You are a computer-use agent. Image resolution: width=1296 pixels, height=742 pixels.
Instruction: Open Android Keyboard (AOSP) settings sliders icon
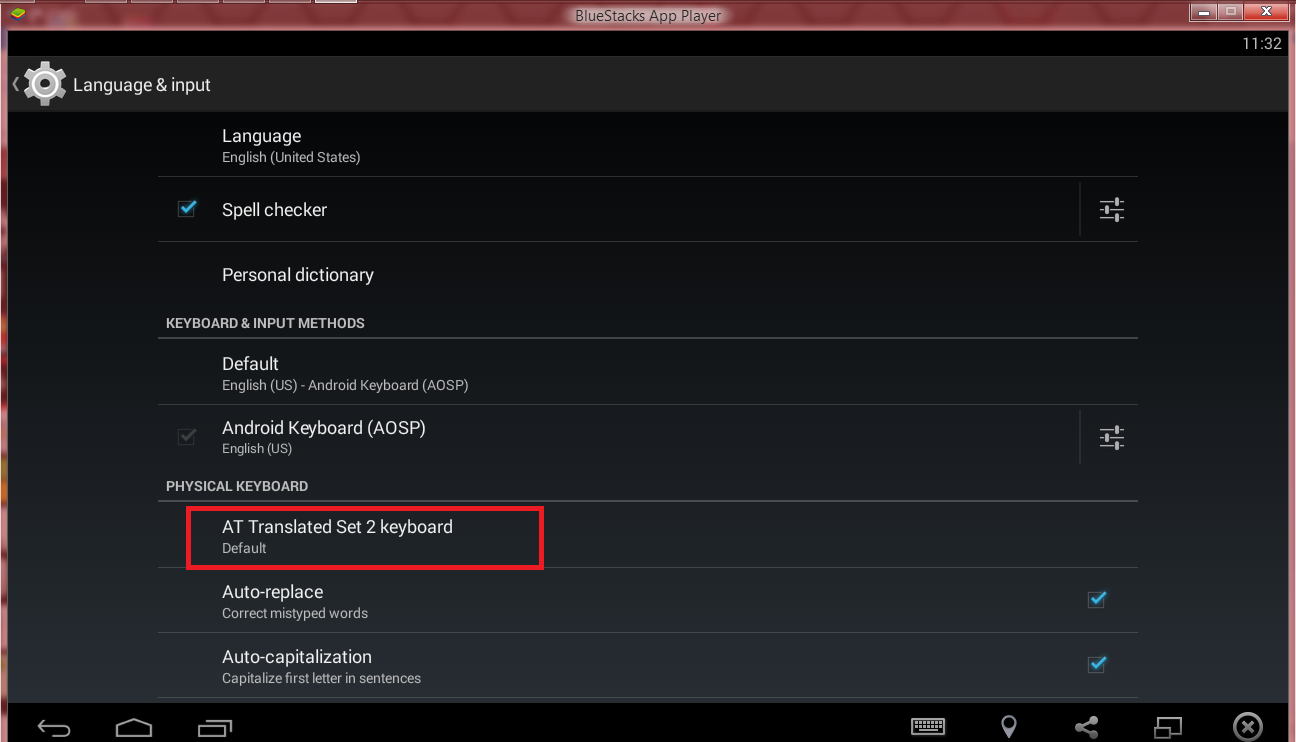[x=1111, y=437]
